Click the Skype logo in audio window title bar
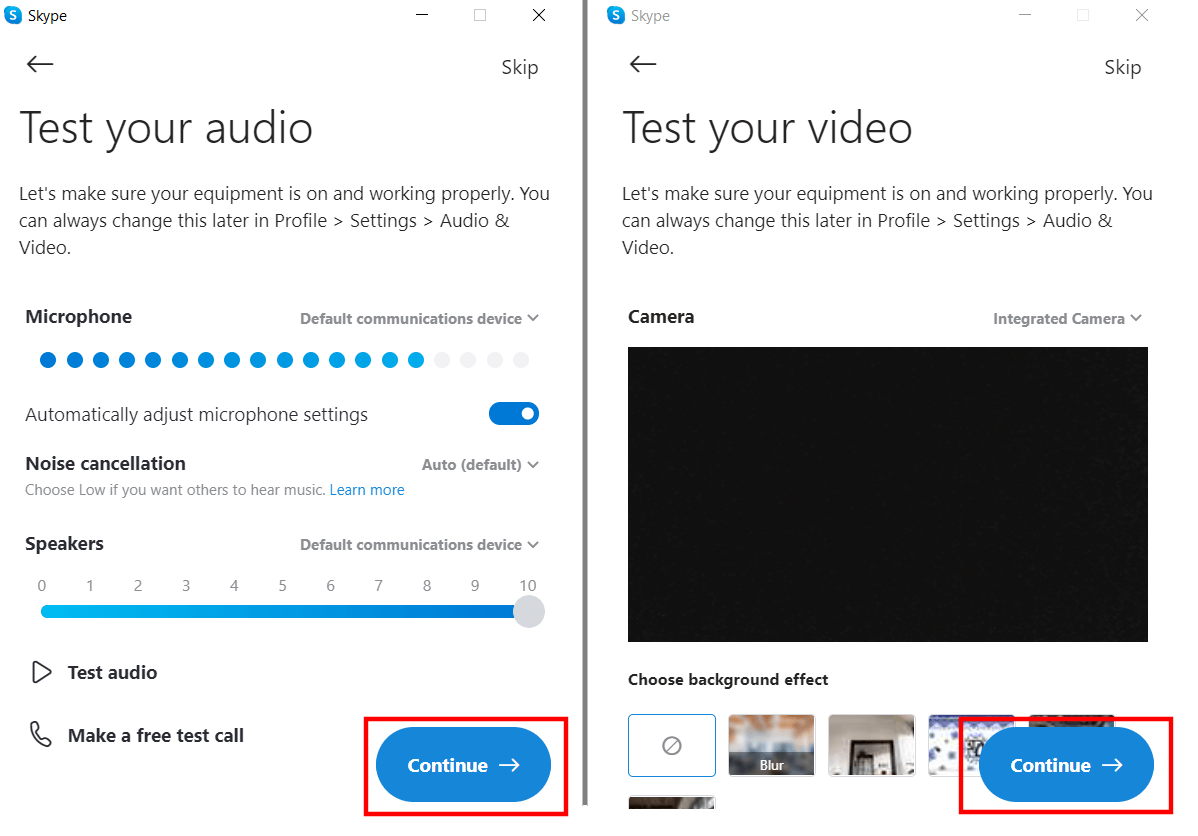 click(x=13, y=15)
